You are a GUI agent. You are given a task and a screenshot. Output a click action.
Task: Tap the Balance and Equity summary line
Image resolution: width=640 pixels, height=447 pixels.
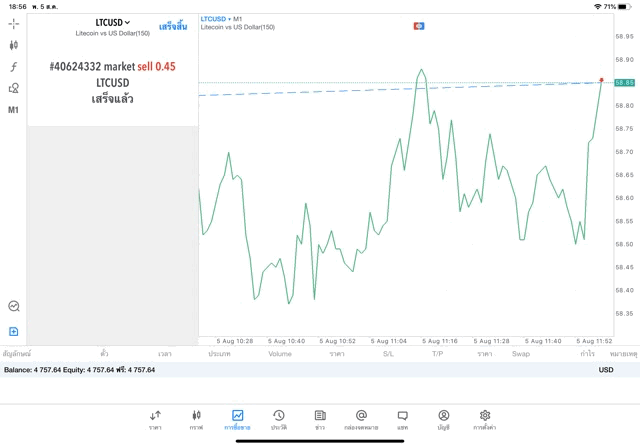pos(80,370)
